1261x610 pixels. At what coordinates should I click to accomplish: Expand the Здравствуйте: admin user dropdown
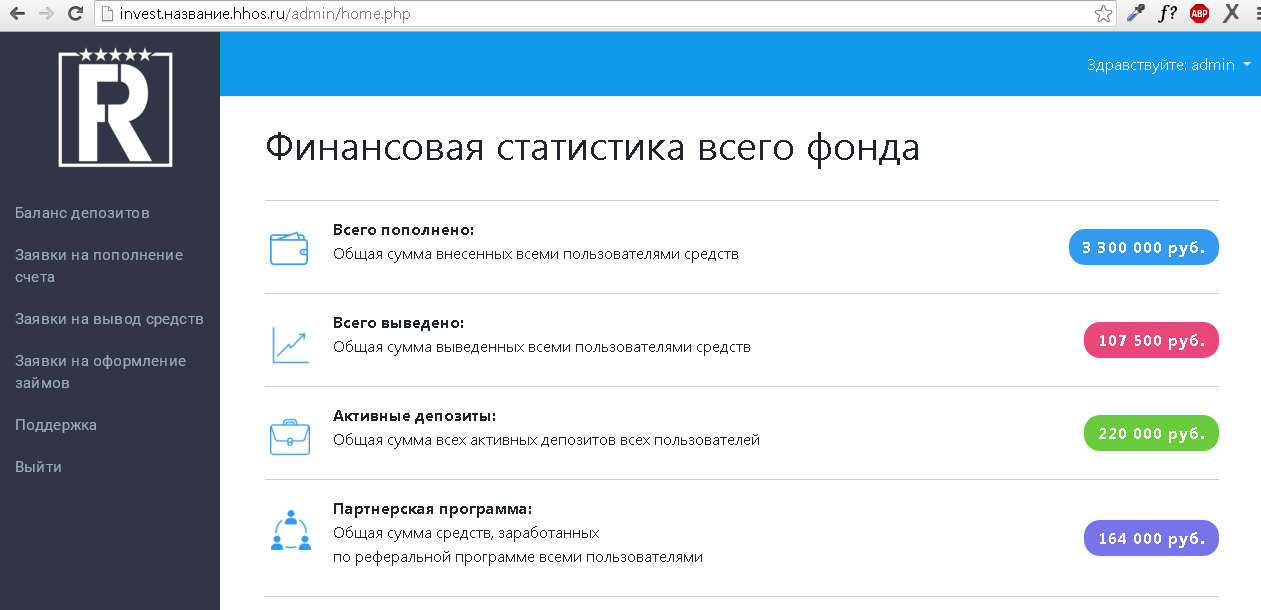coord(1168,65)
